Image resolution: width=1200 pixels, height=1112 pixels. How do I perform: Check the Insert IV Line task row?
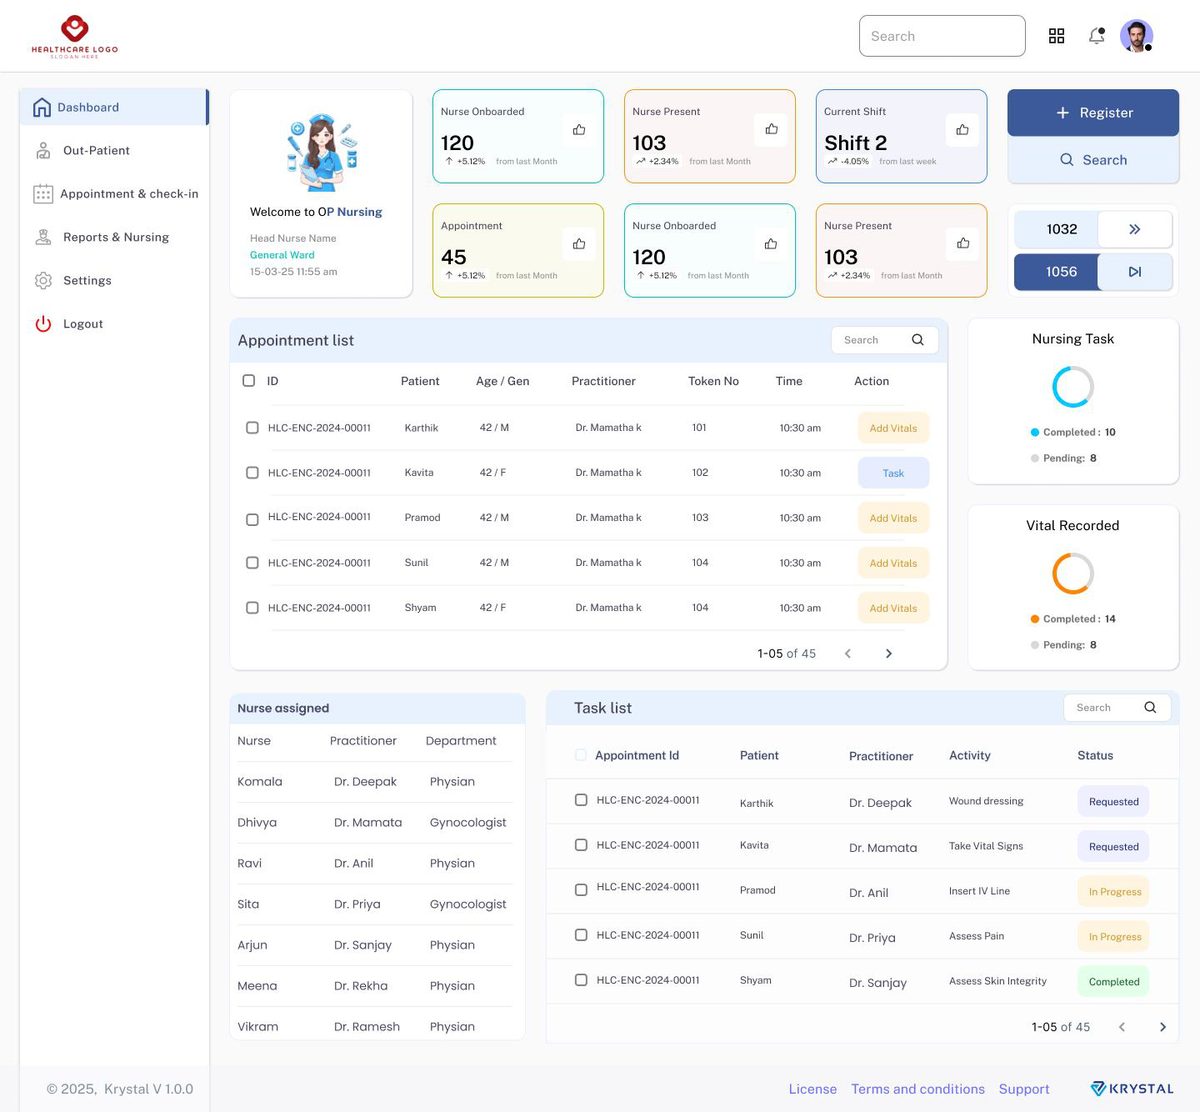581,890
